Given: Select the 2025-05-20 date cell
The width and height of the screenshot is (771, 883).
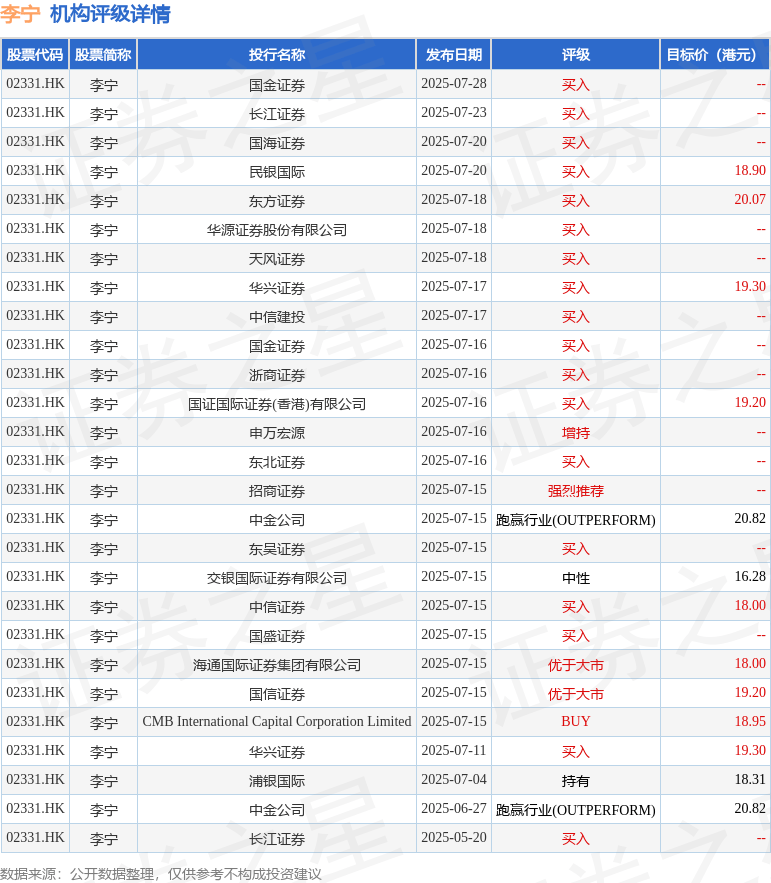Looking at the screenshot, I should [453, 838].
